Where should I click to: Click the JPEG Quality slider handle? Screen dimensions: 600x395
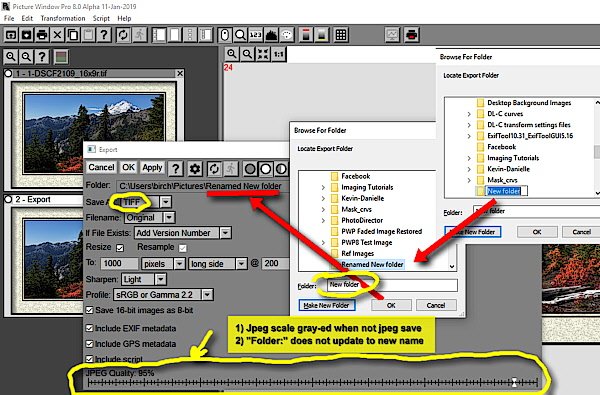tap(515, 382)
